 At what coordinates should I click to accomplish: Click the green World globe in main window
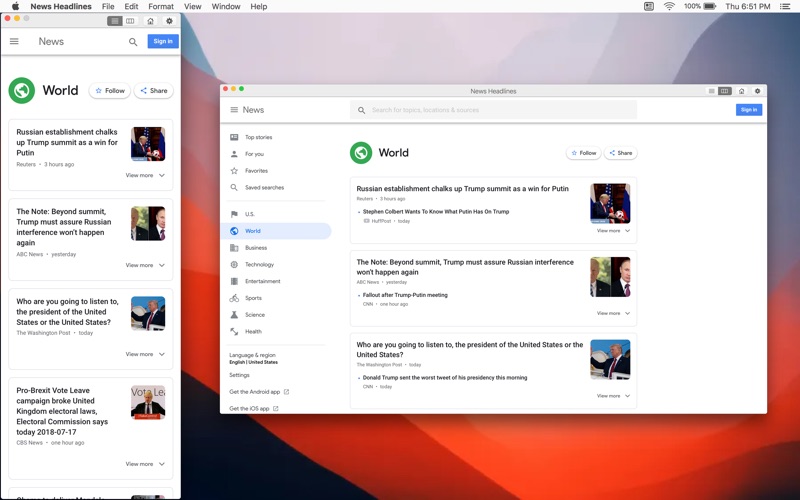point(361,153)
